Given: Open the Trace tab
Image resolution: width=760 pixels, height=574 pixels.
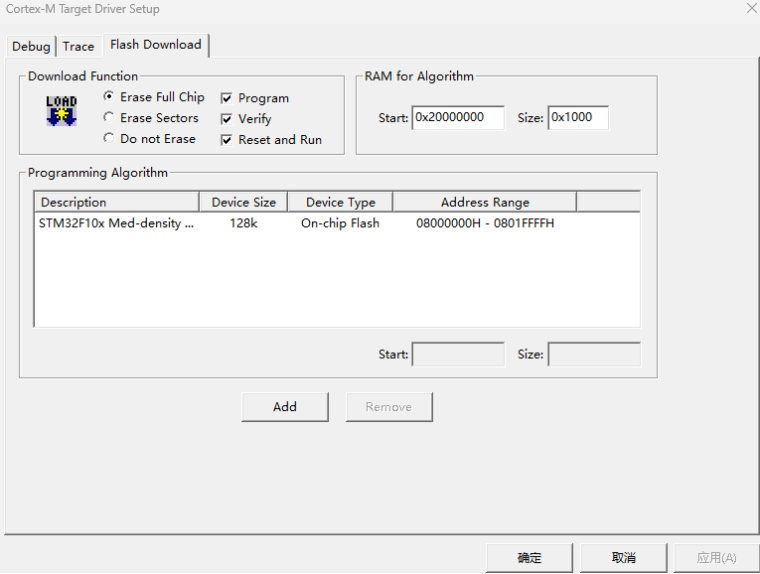Looking at the screenshot, I should (79, 47).
